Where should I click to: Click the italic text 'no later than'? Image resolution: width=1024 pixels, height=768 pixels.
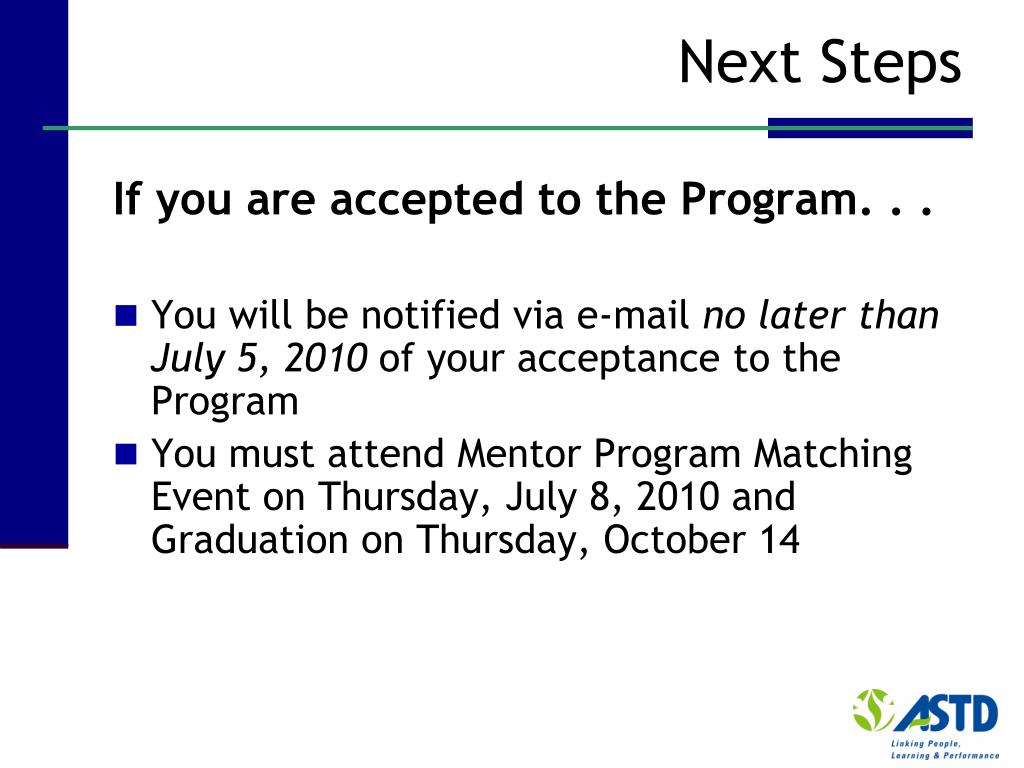point(821,315)
